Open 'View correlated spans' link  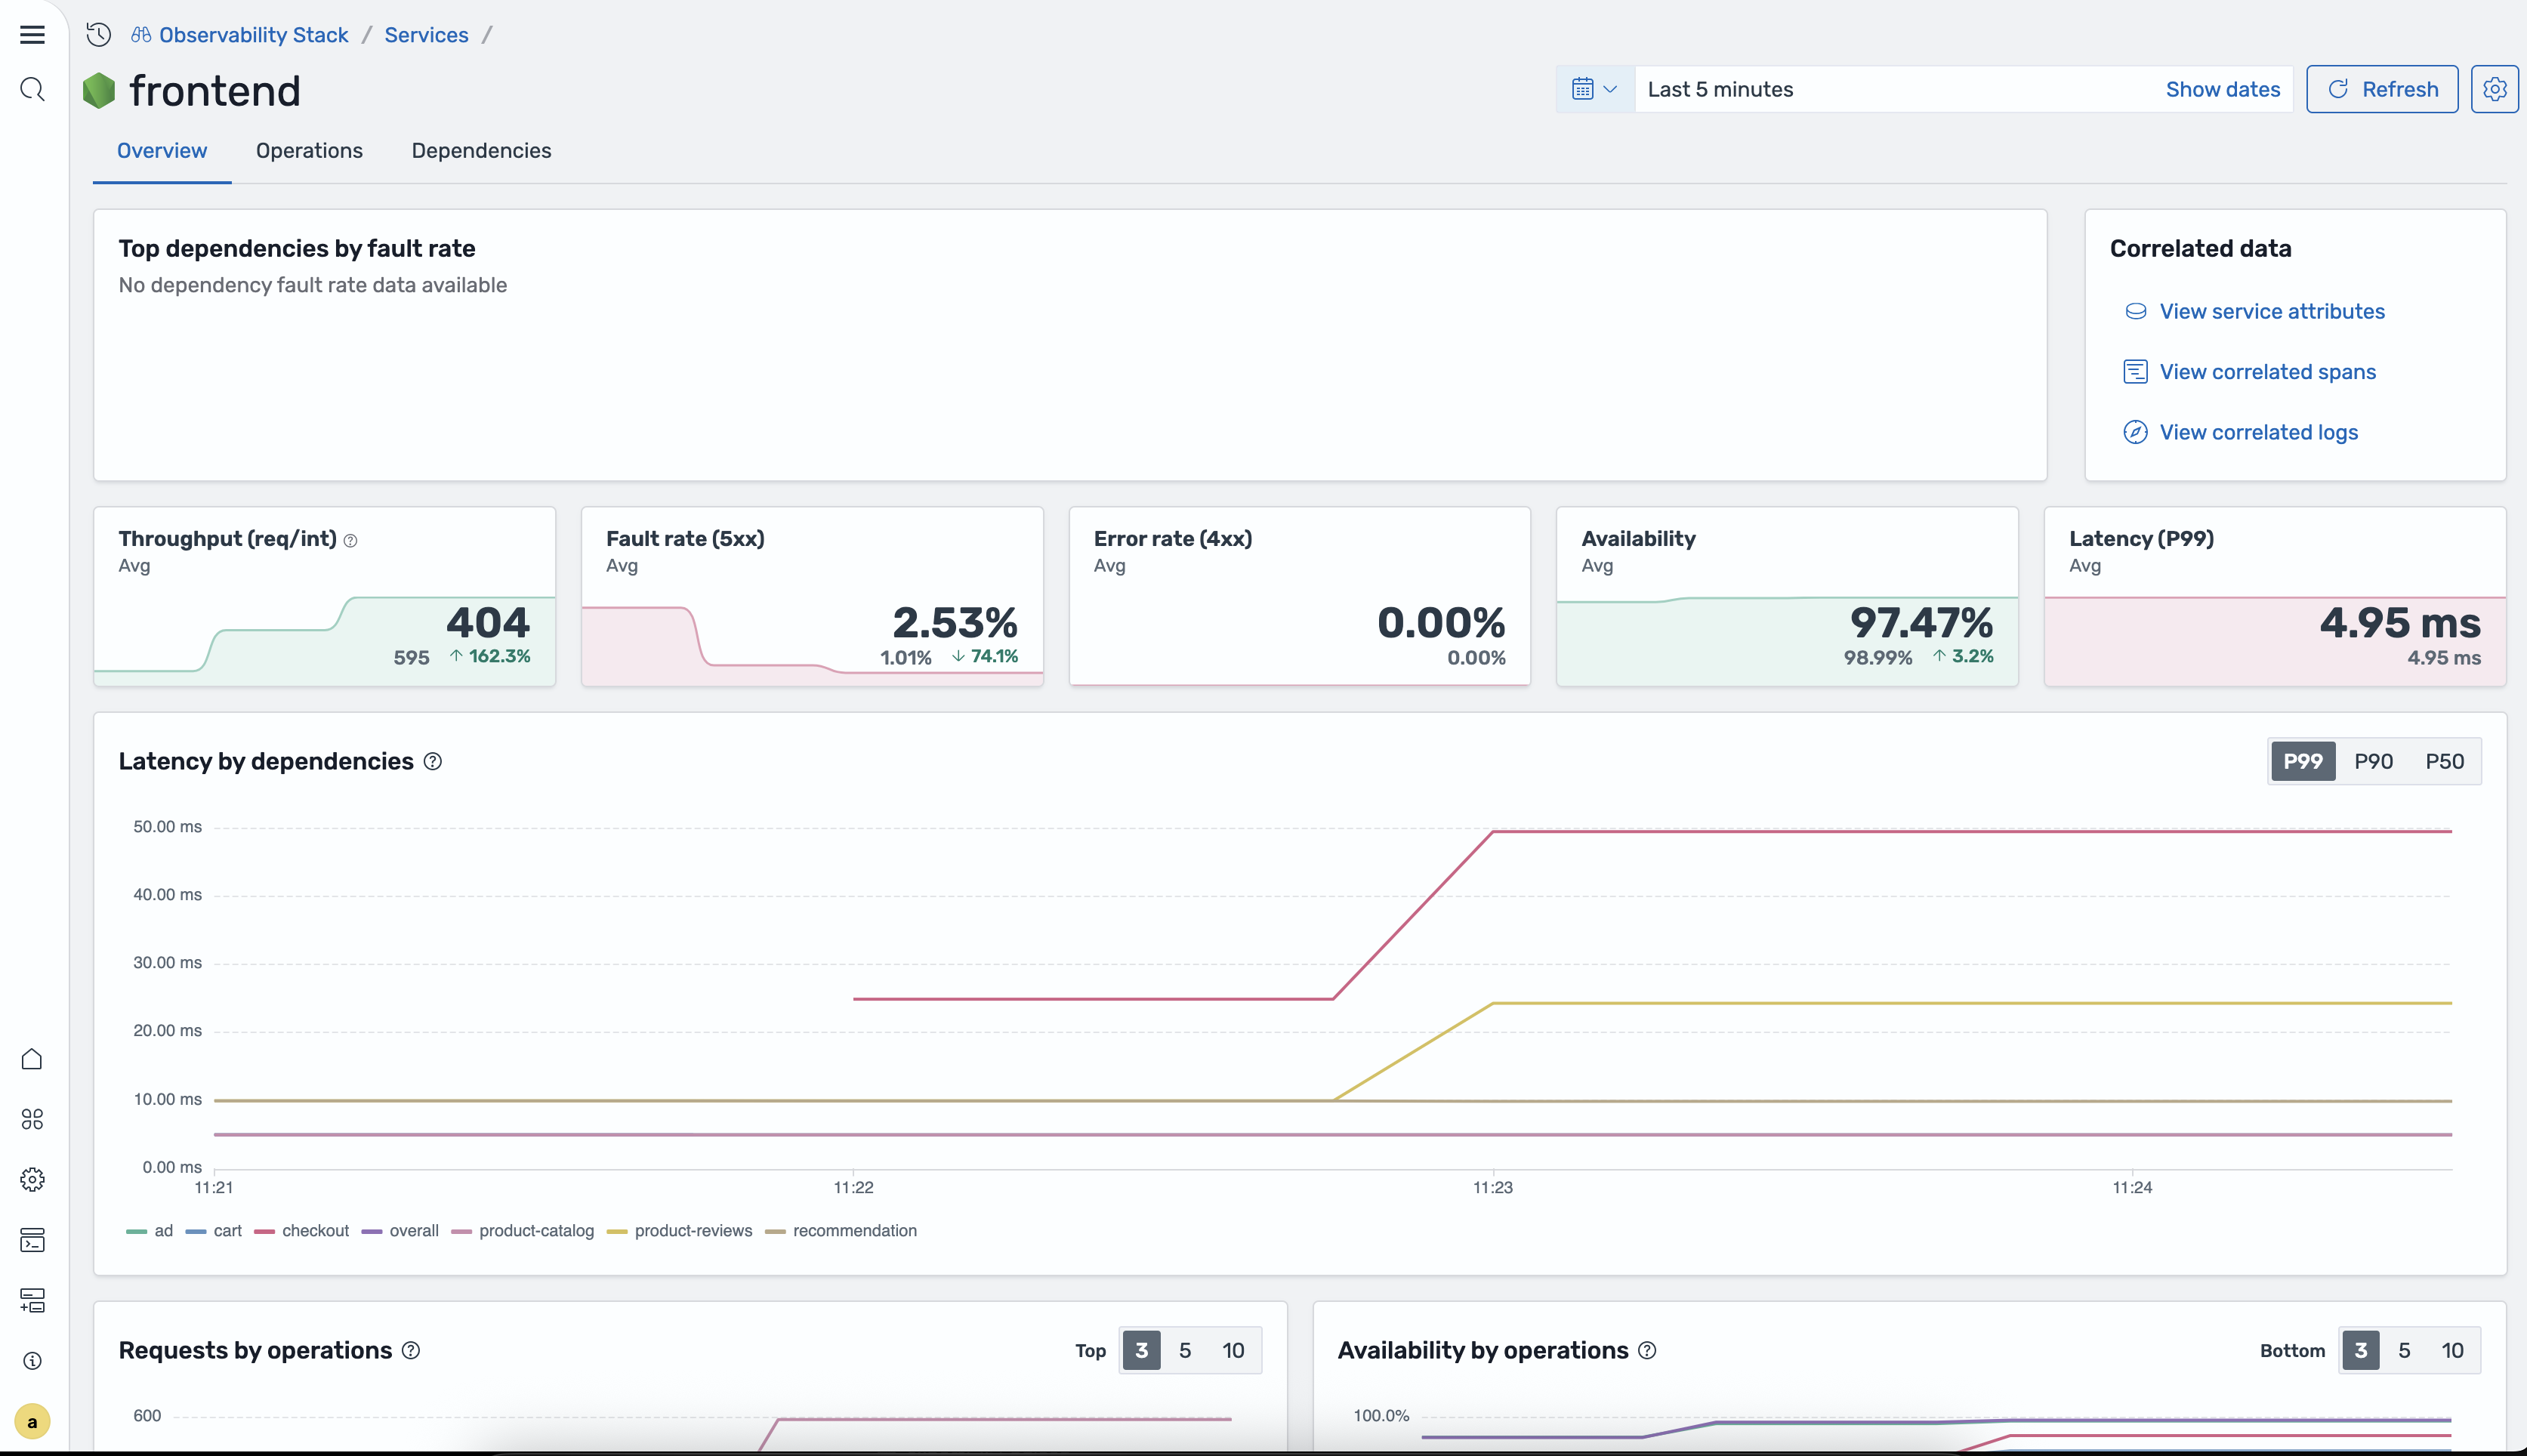(x=2267, y=371)
